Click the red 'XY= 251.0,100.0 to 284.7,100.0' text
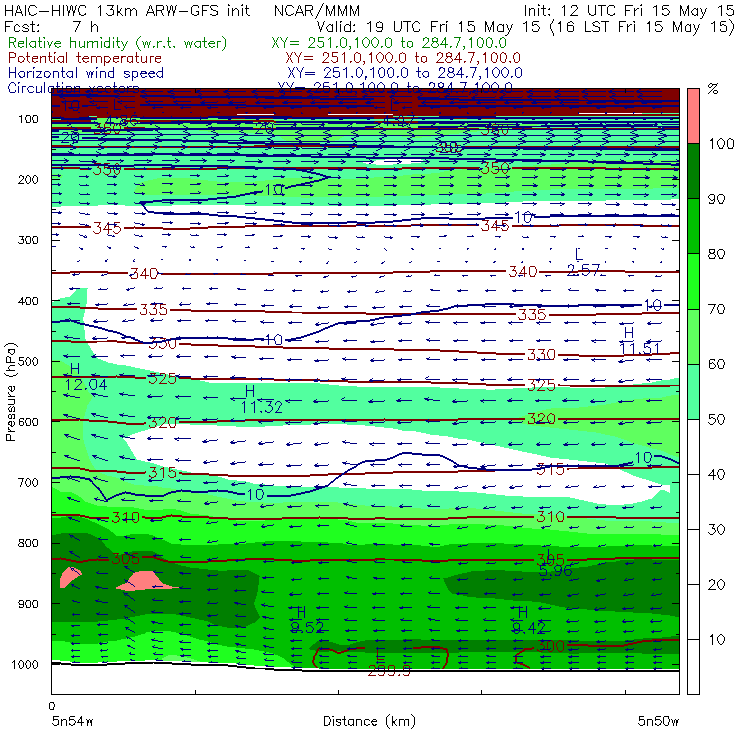This screenshot has width=740, height=740. point(403,58)
